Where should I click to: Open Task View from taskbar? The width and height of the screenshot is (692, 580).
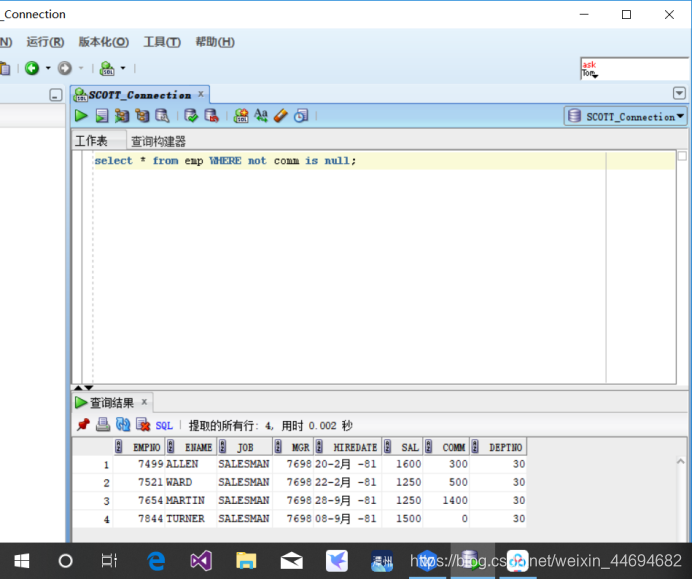pos(109,561)
